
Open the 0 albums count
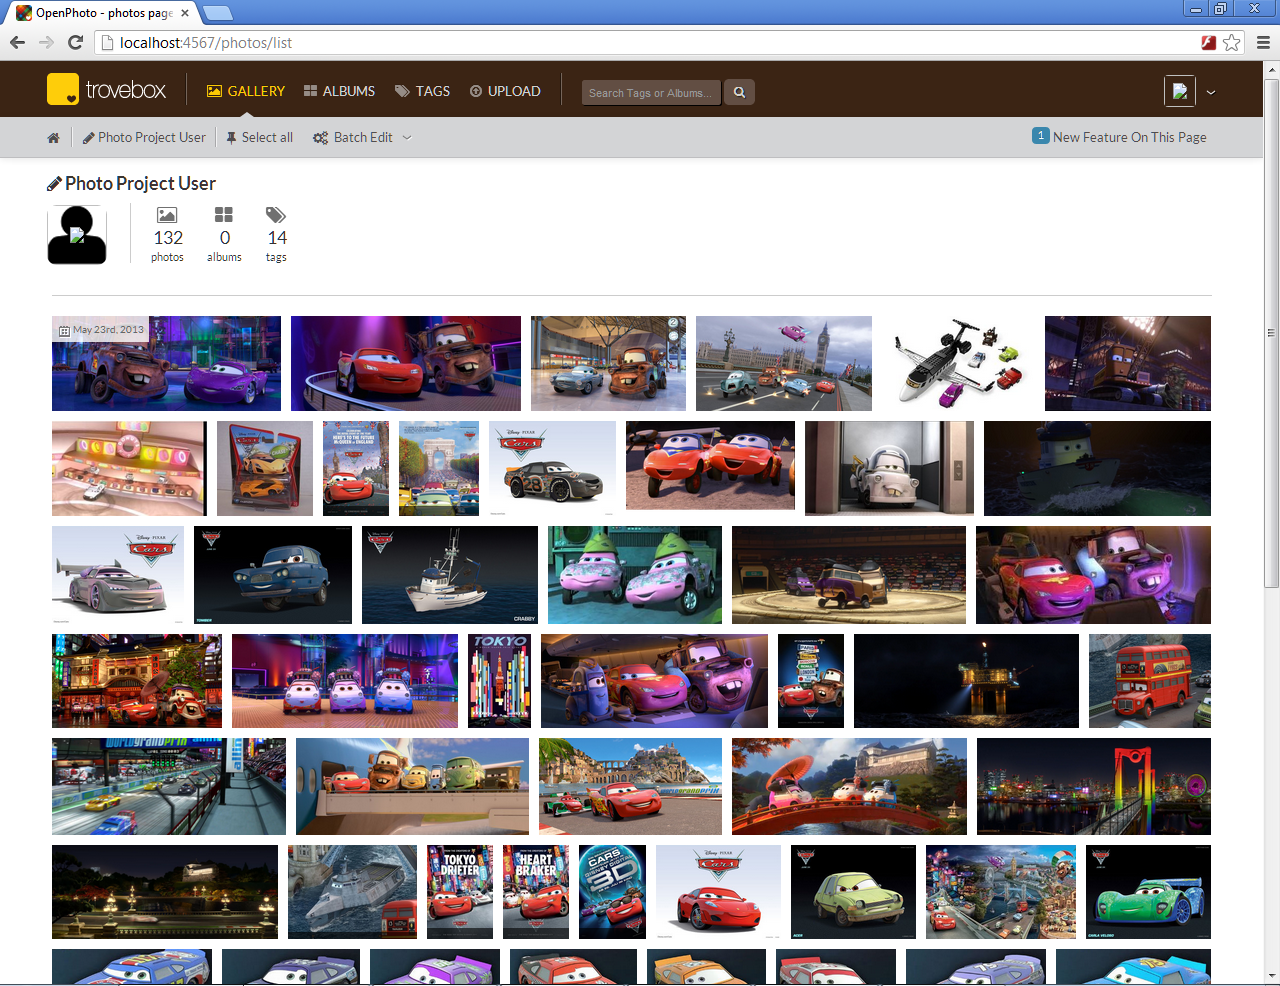click(x=224, y=235)
